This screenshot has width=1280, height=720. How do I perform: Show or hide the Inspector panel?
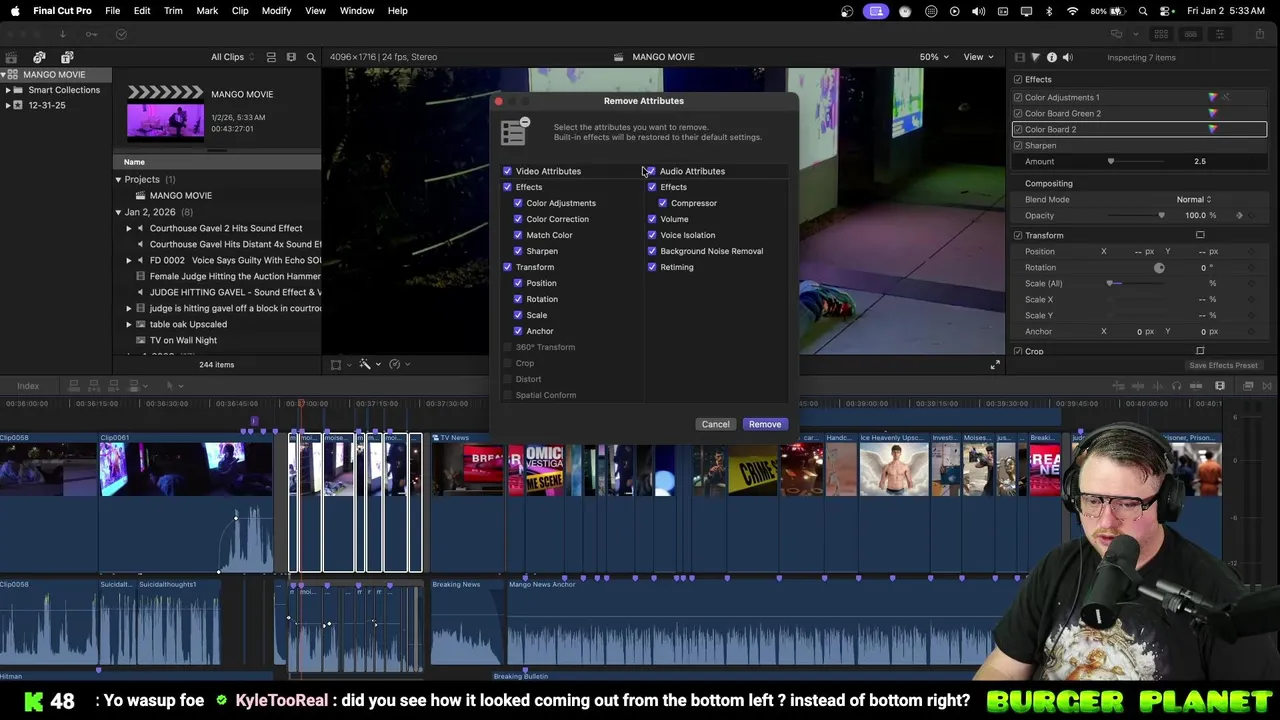(1220, 34)
